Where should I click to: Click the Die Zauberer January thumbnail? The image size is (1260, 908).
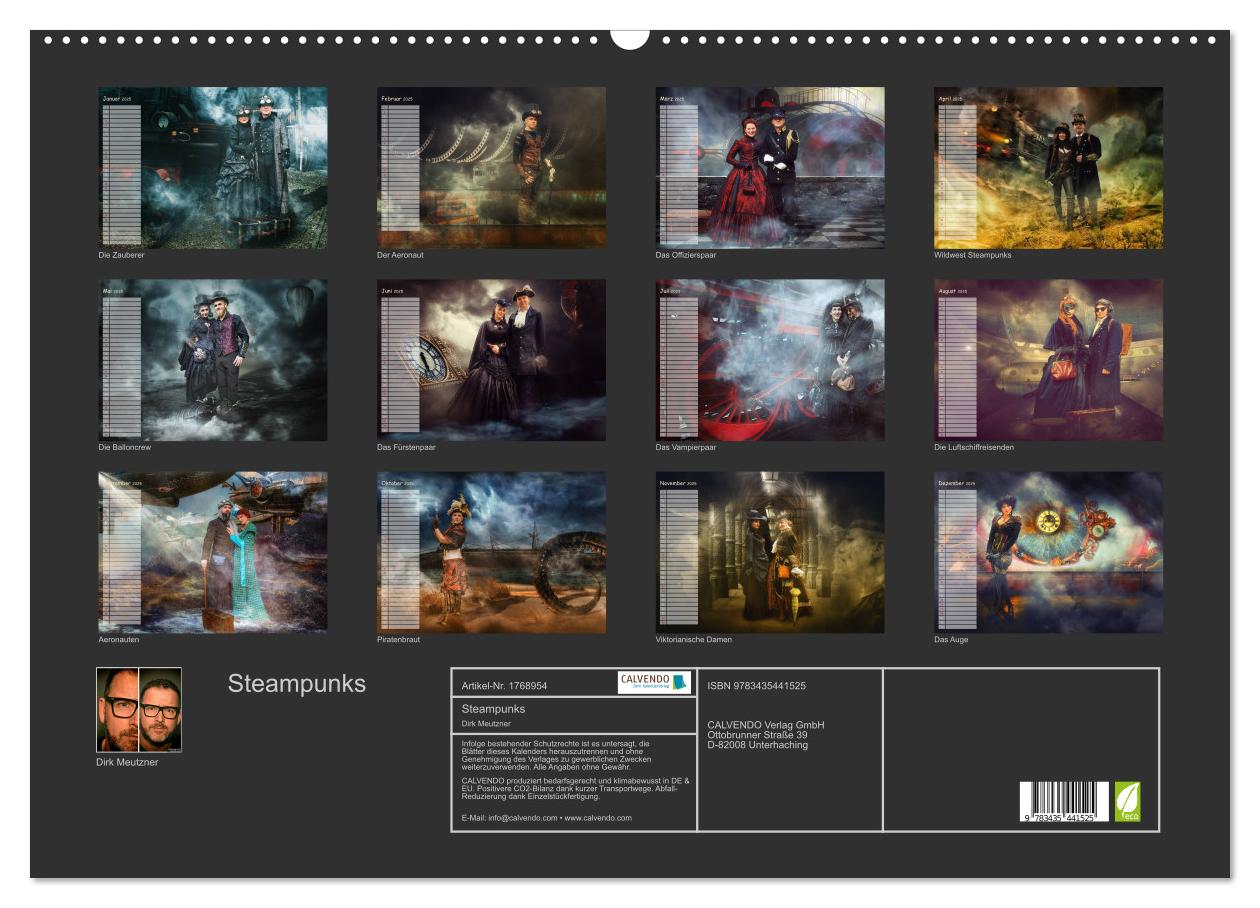[213, 168]
